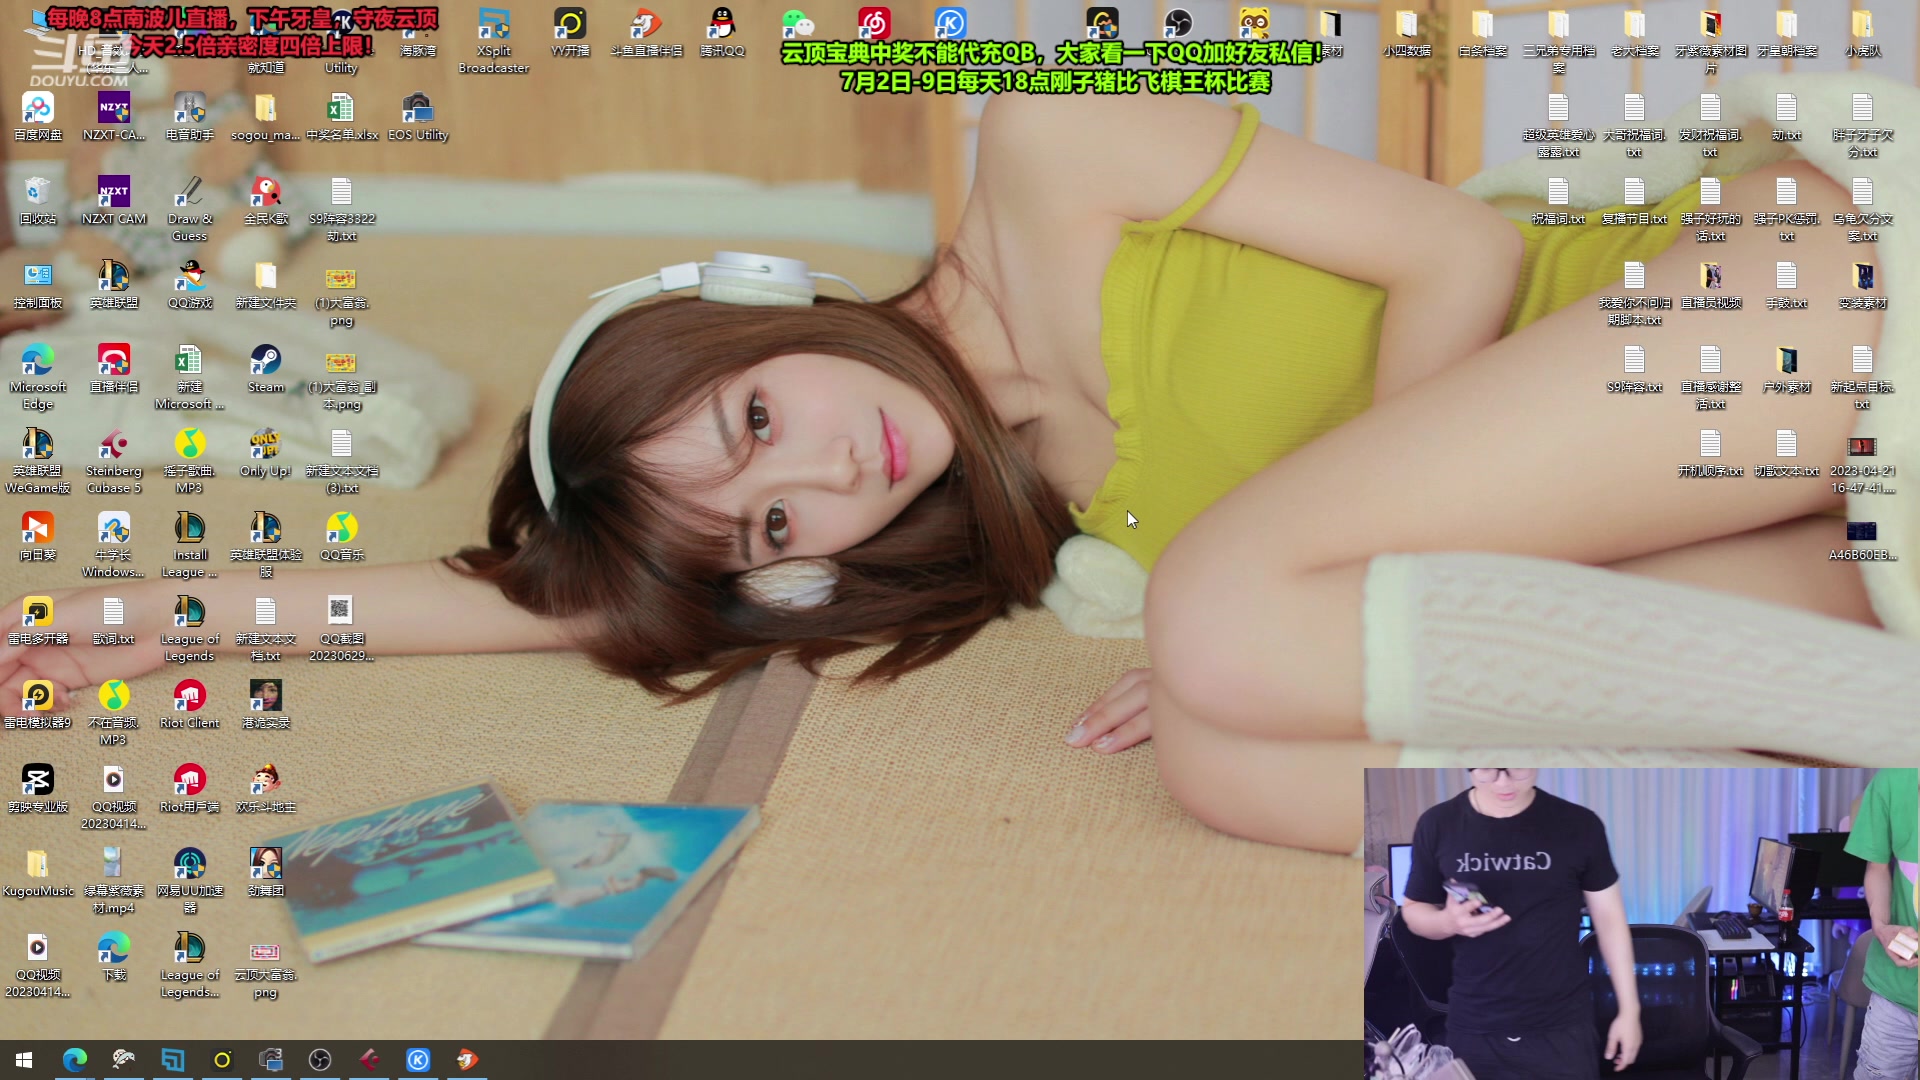Click the webcam overlay feed
The height and width of the screenshot is (1080, 1920).
pos(1640,922)
